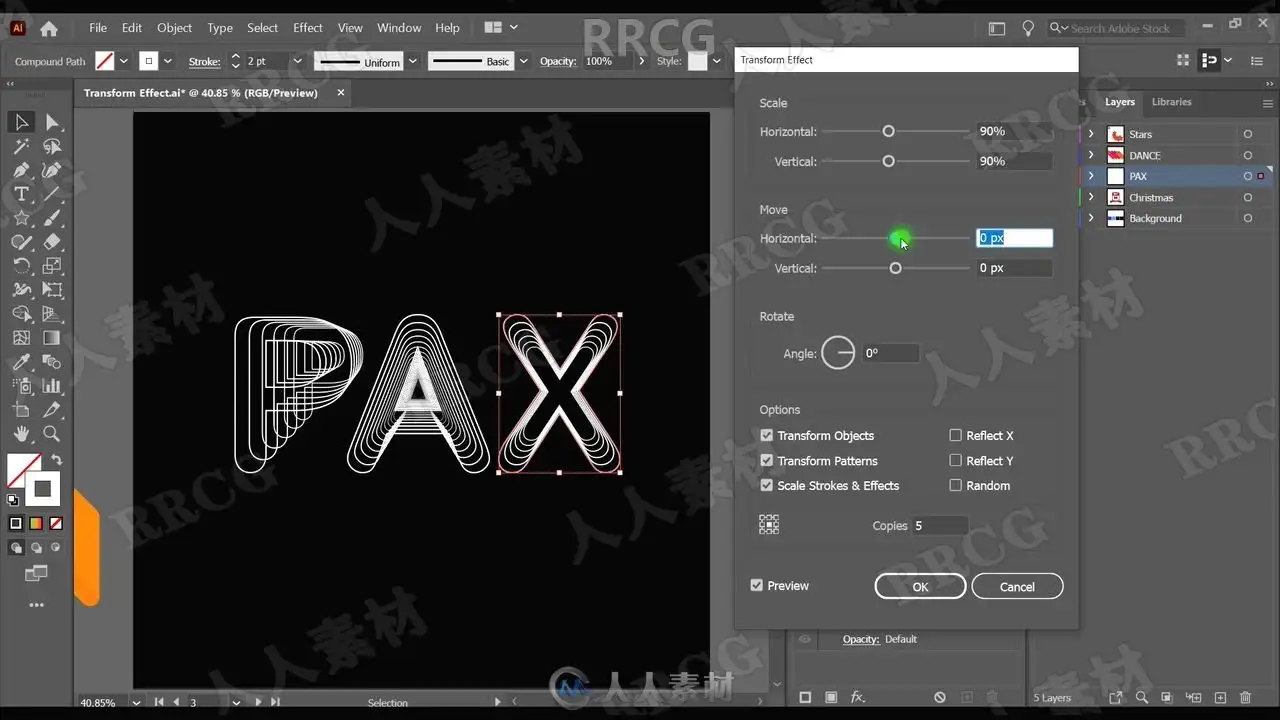Select the Zoom tool magnifier
This screenshot has height=720, width=1280.
coord(52,434)
